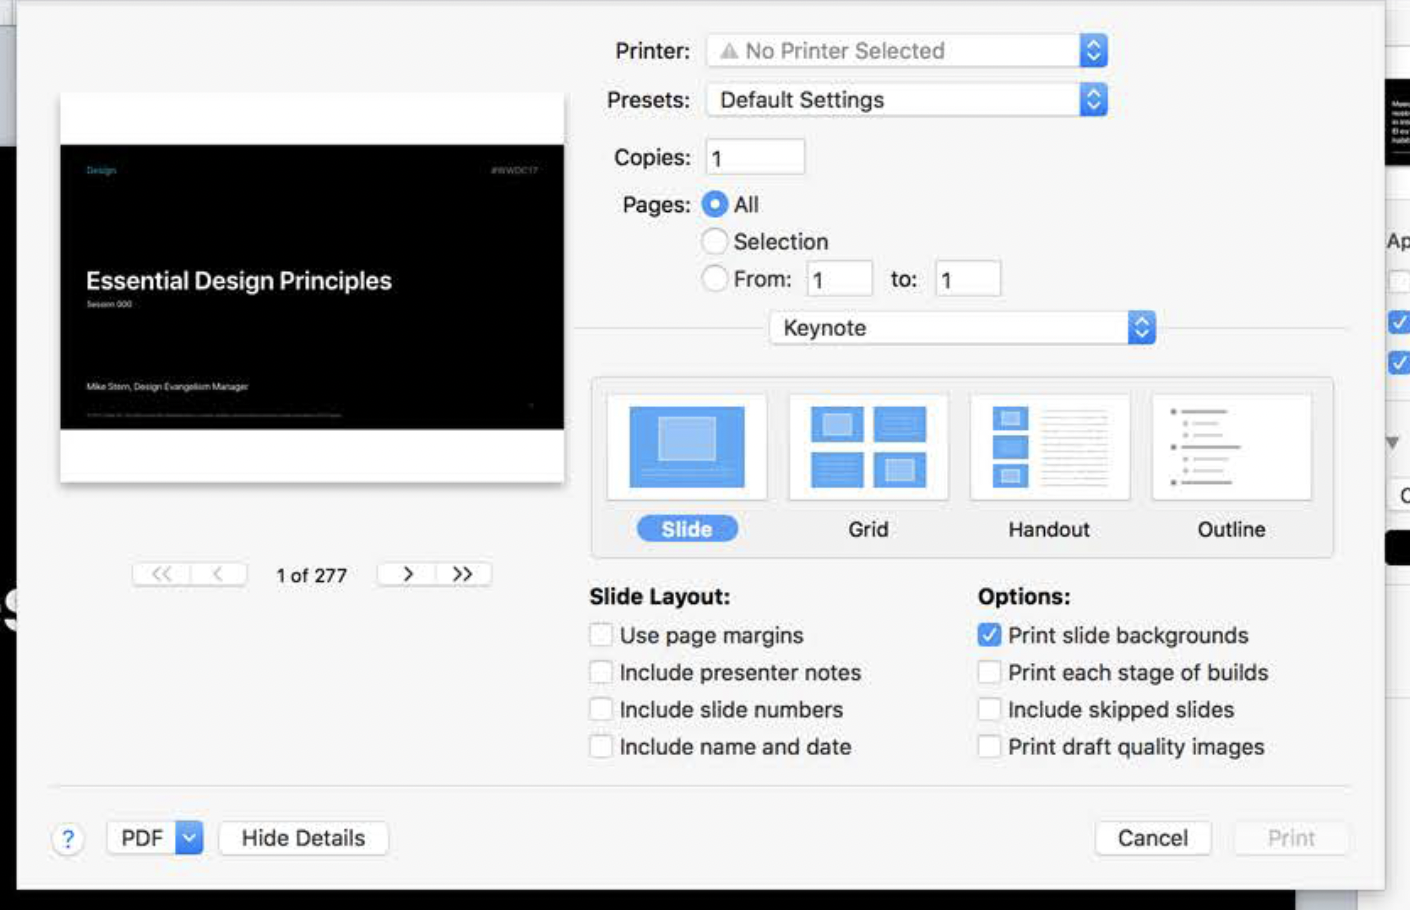Enable Include name and date

(601, 746)
